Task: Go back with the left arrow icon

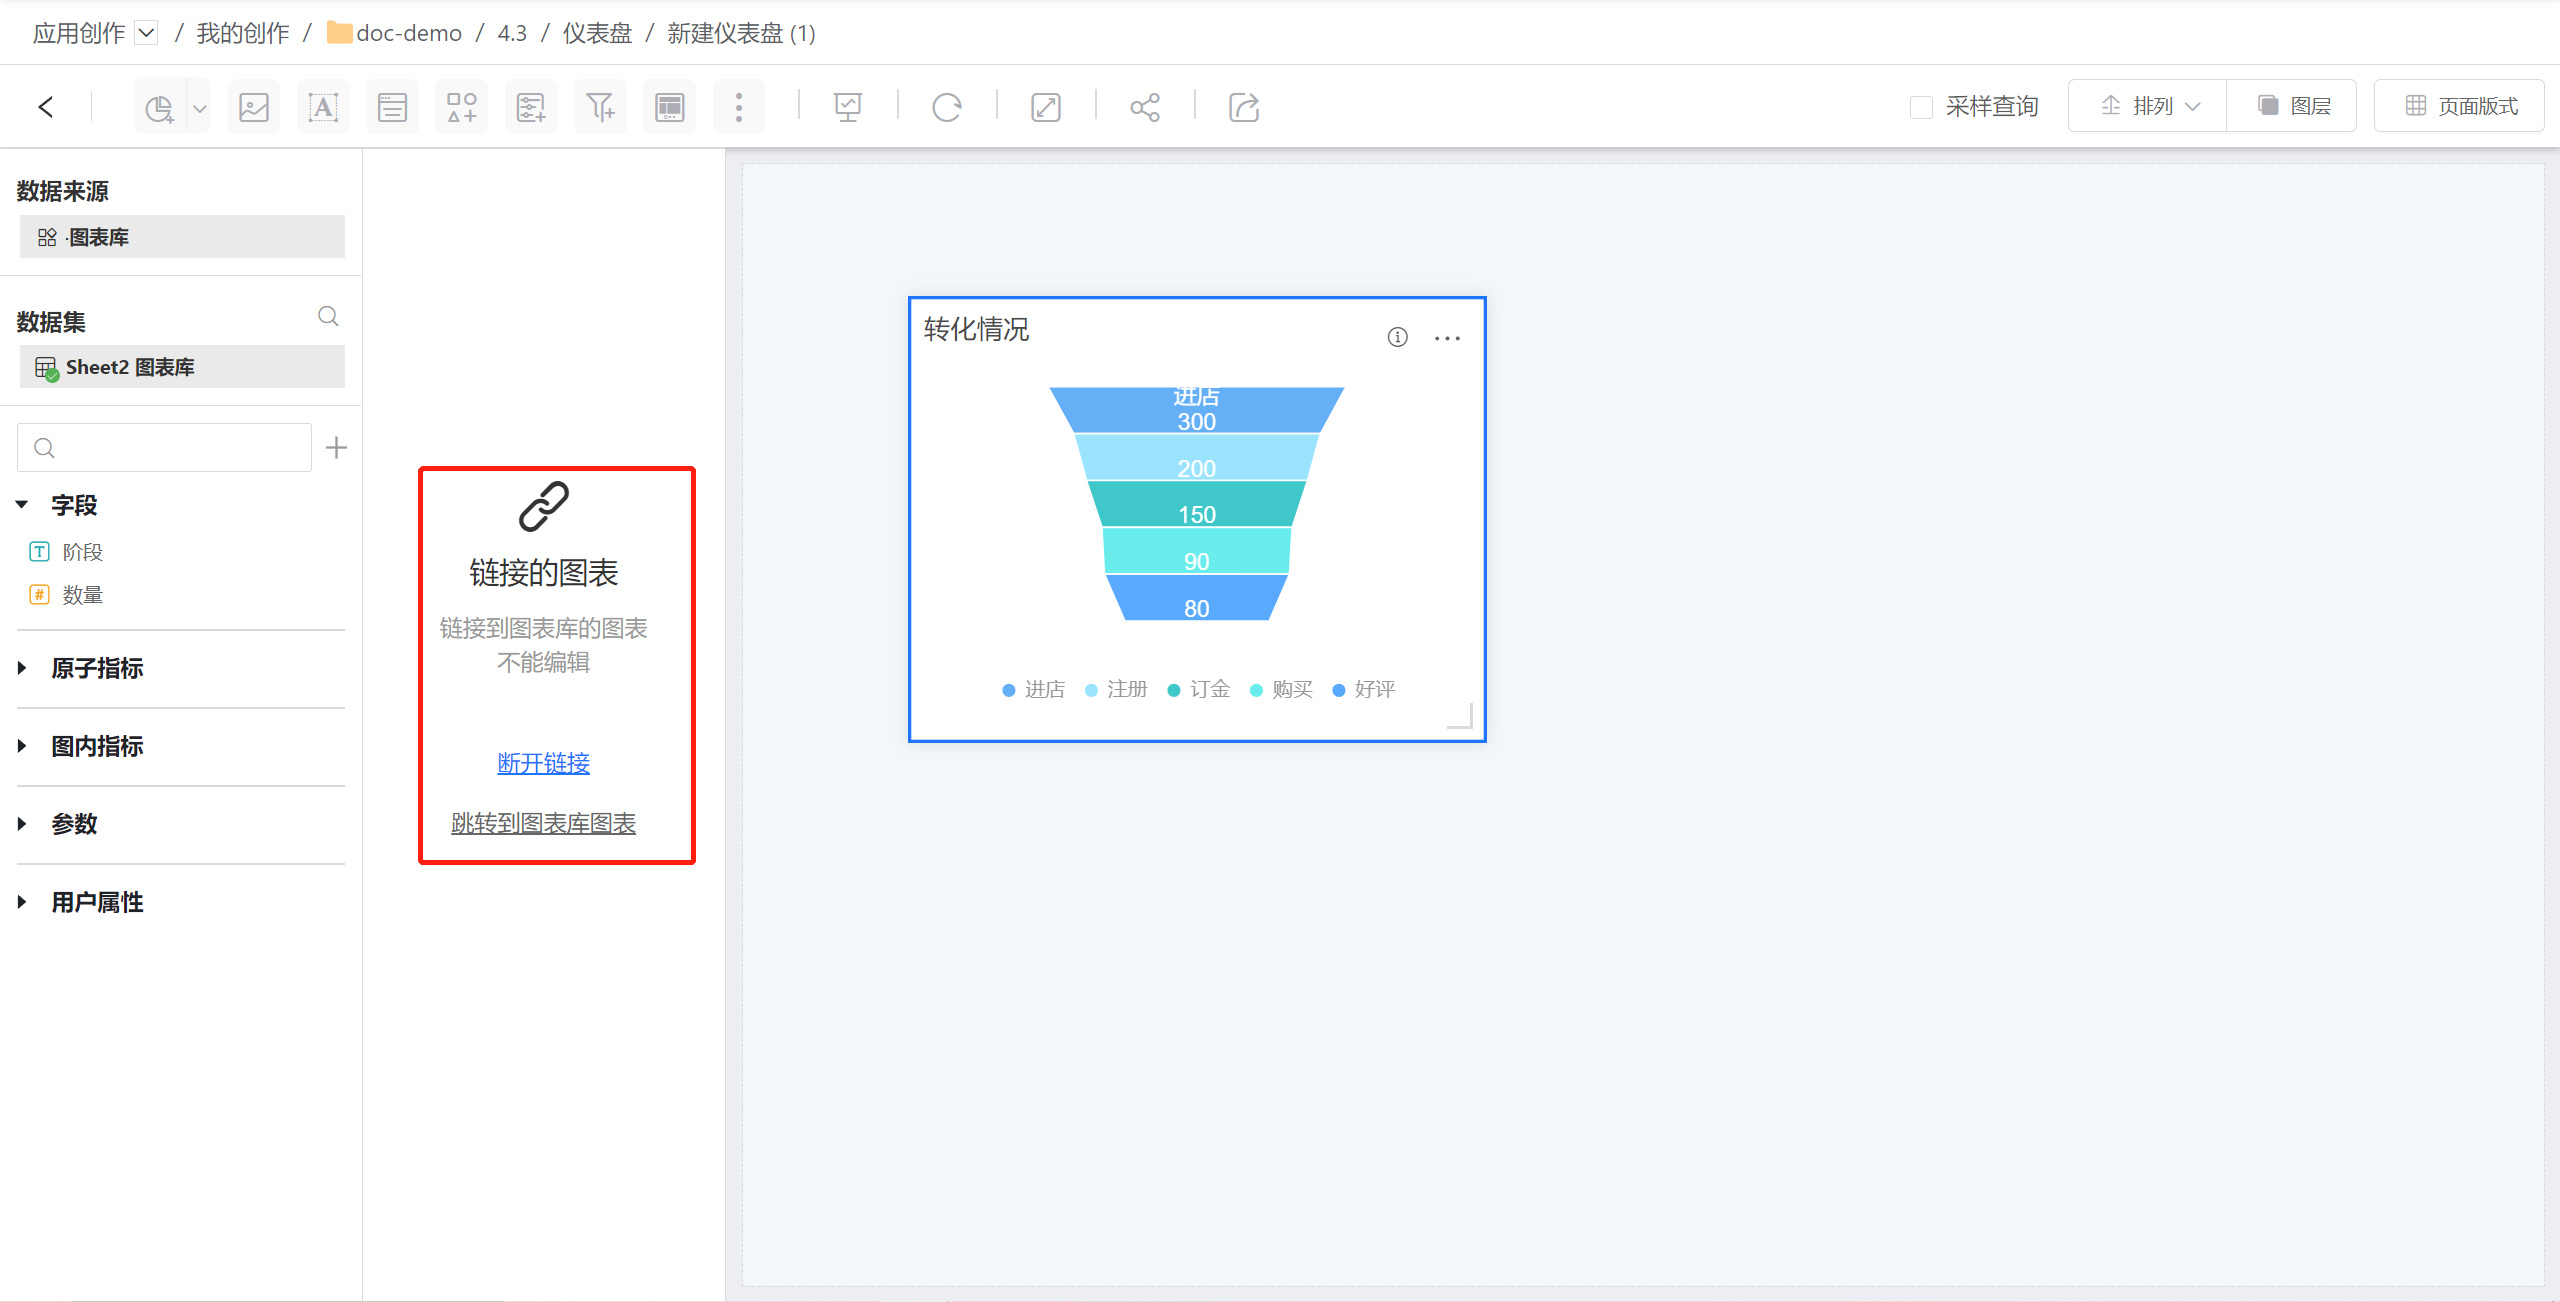Action: click(x=46, y=107)
